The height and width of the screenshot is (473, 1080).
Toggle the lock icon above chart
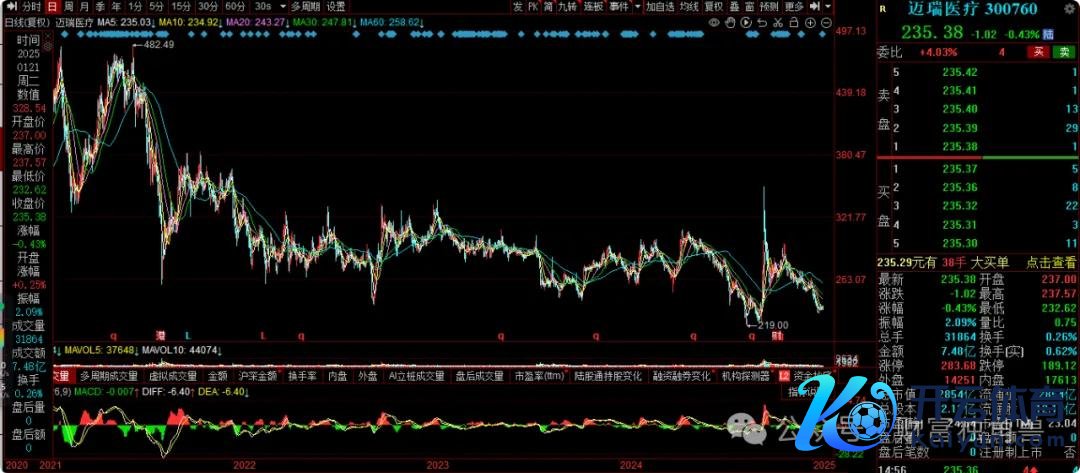(794, 22)
